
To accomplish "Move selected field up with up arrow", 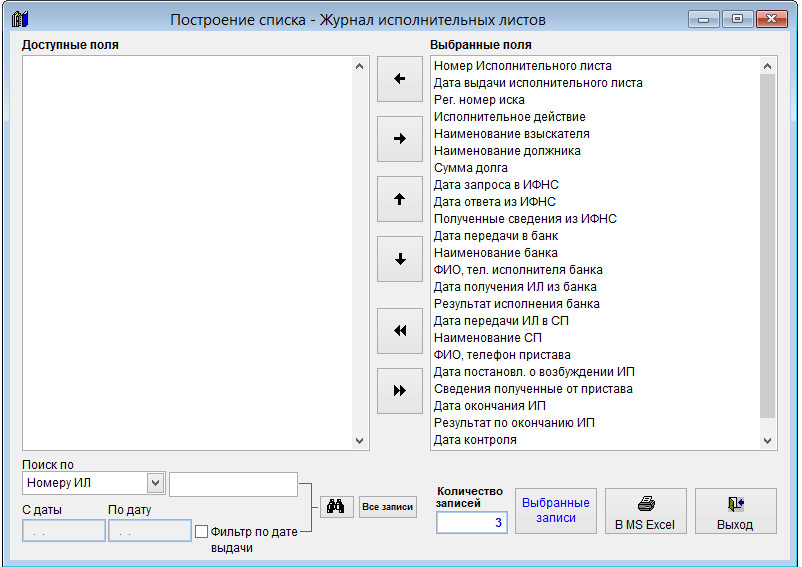I will point(399,199).
